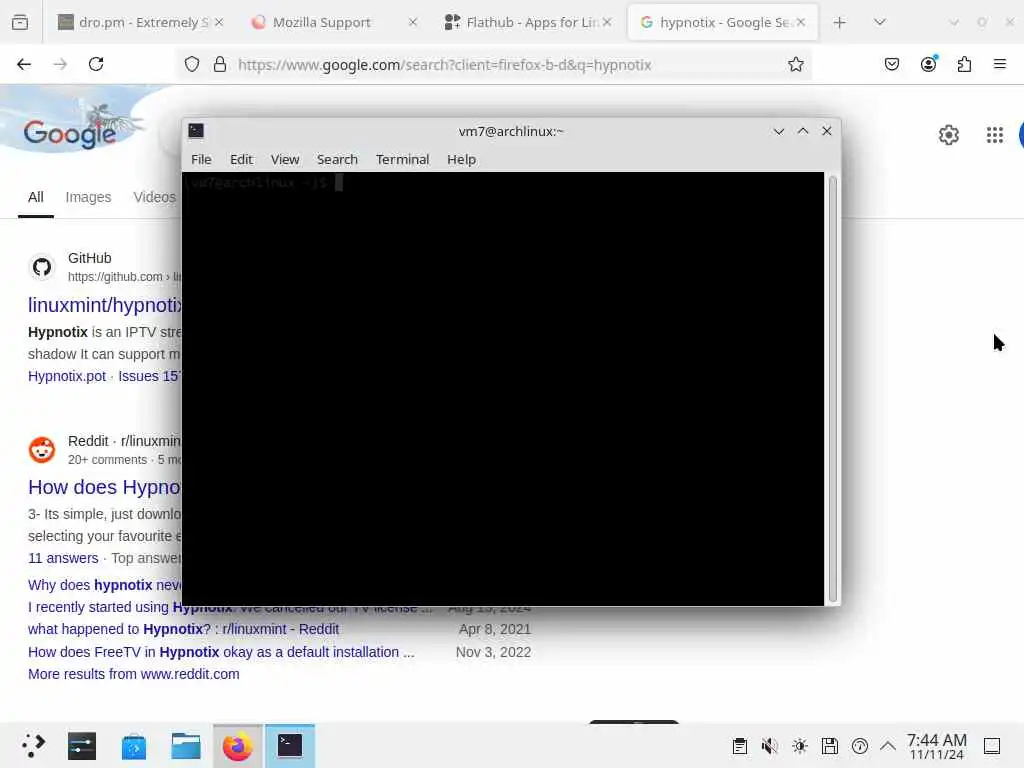1024x768 pixels.
Task: Open the Pocket save icon
Action: 891,64
